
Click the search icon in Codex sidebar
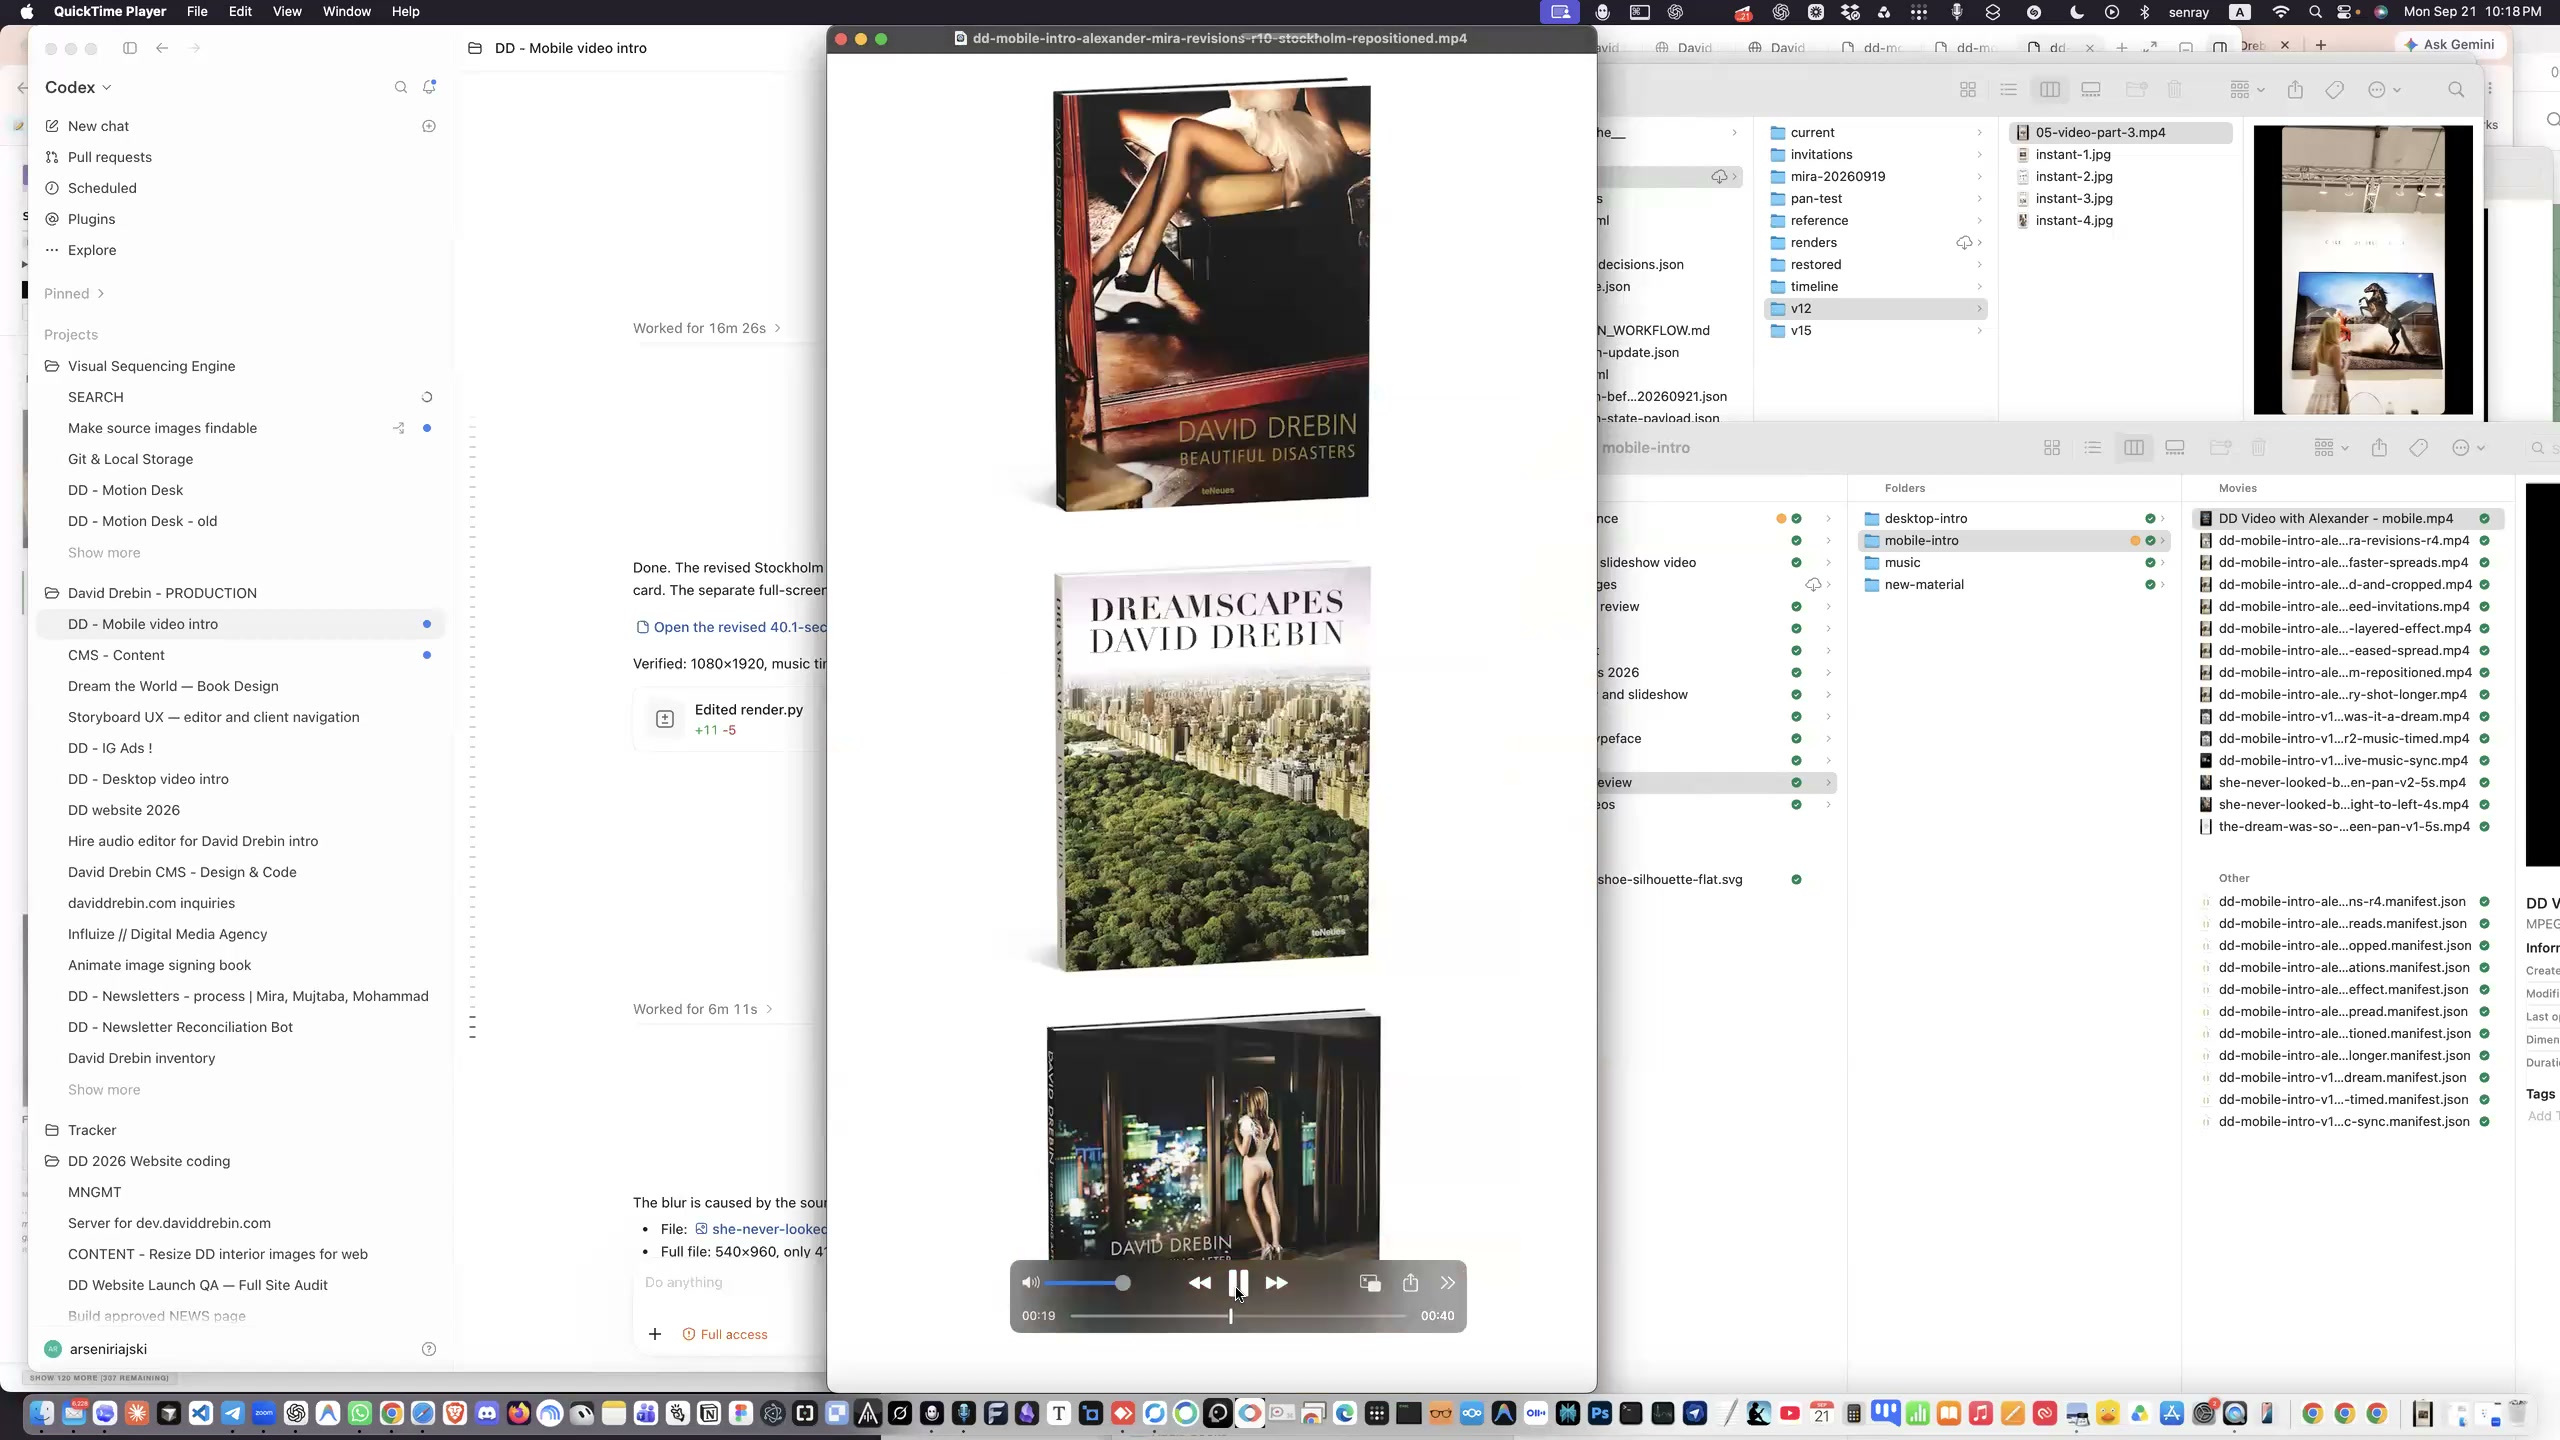tap(401, 87)
